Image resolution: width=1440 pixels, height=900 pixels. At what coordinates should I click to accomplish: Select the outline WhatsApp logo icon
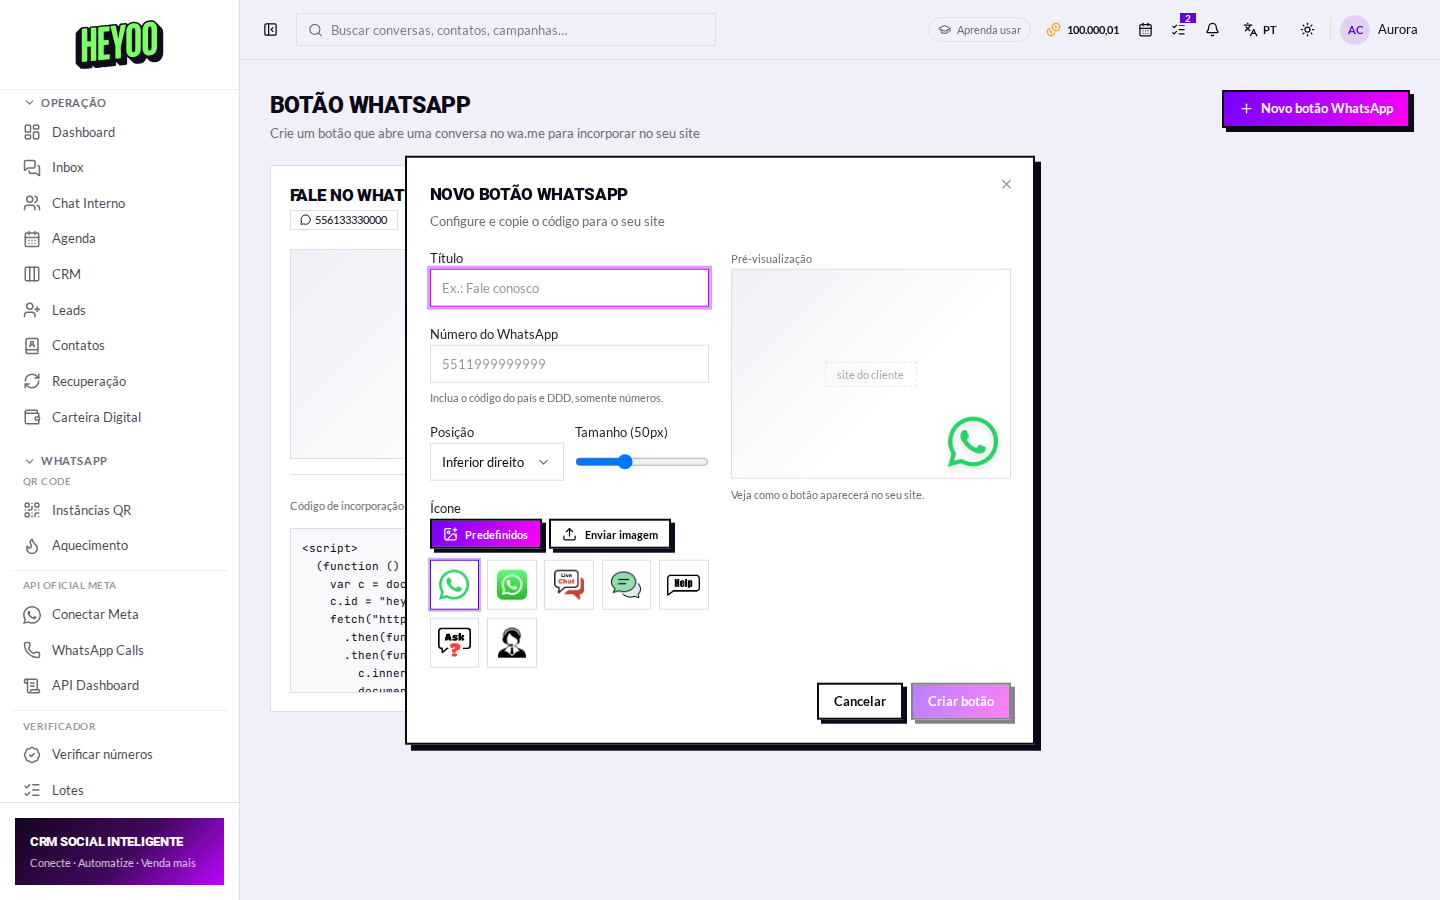pos(454,585)
